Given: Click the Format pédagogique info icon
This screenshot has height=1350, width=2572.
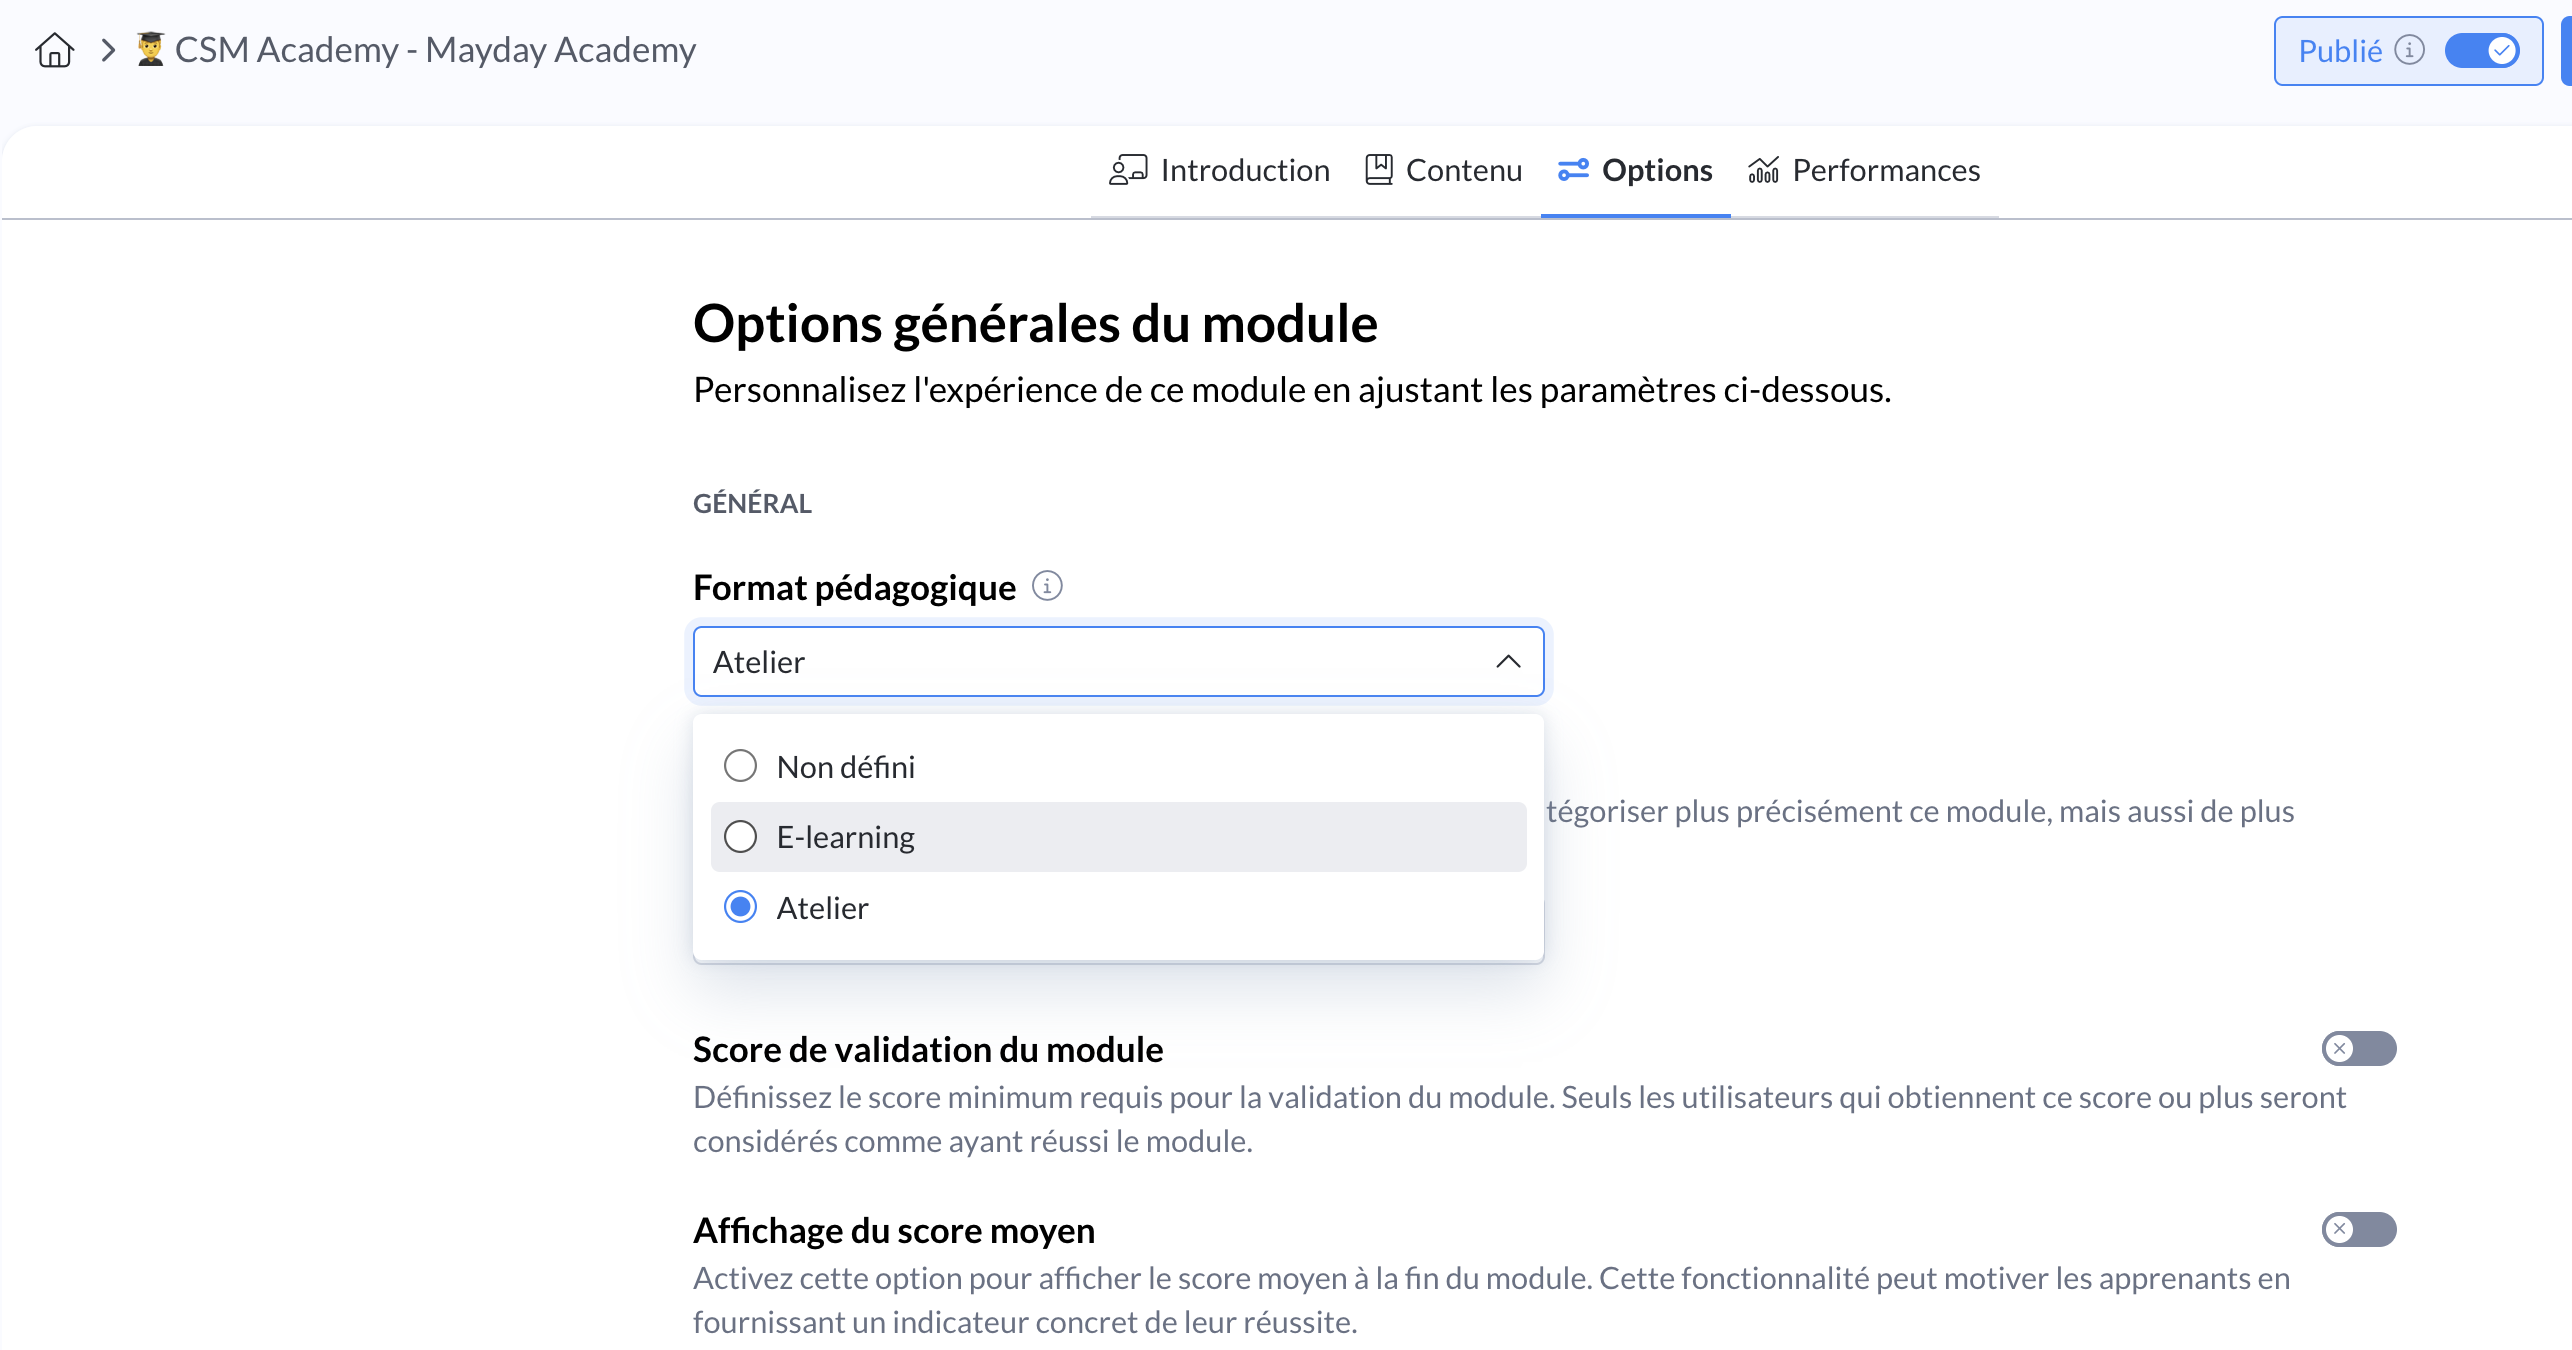Looking at the screenshot, I should (x=1047, y=586).
